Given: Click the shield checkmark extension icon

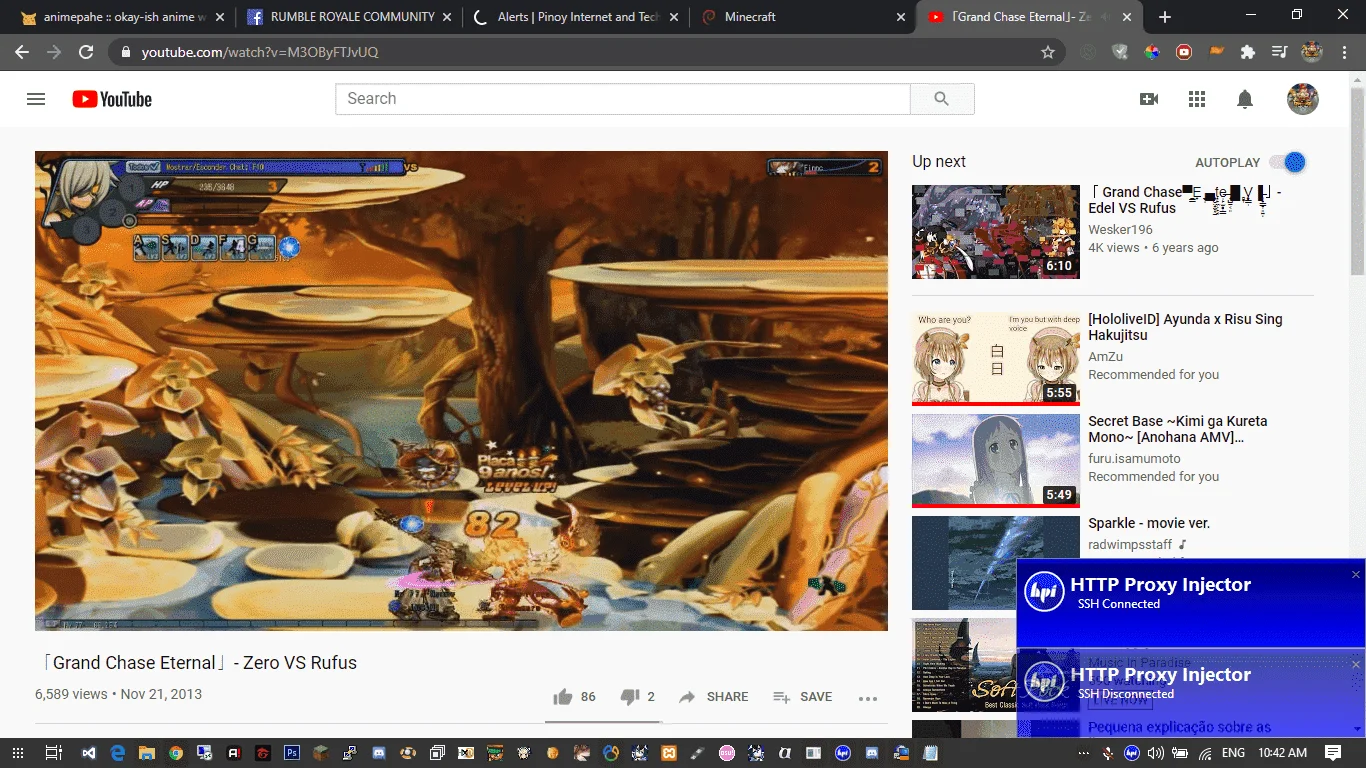Looking at the screenshot, I should pos(1120,52).
